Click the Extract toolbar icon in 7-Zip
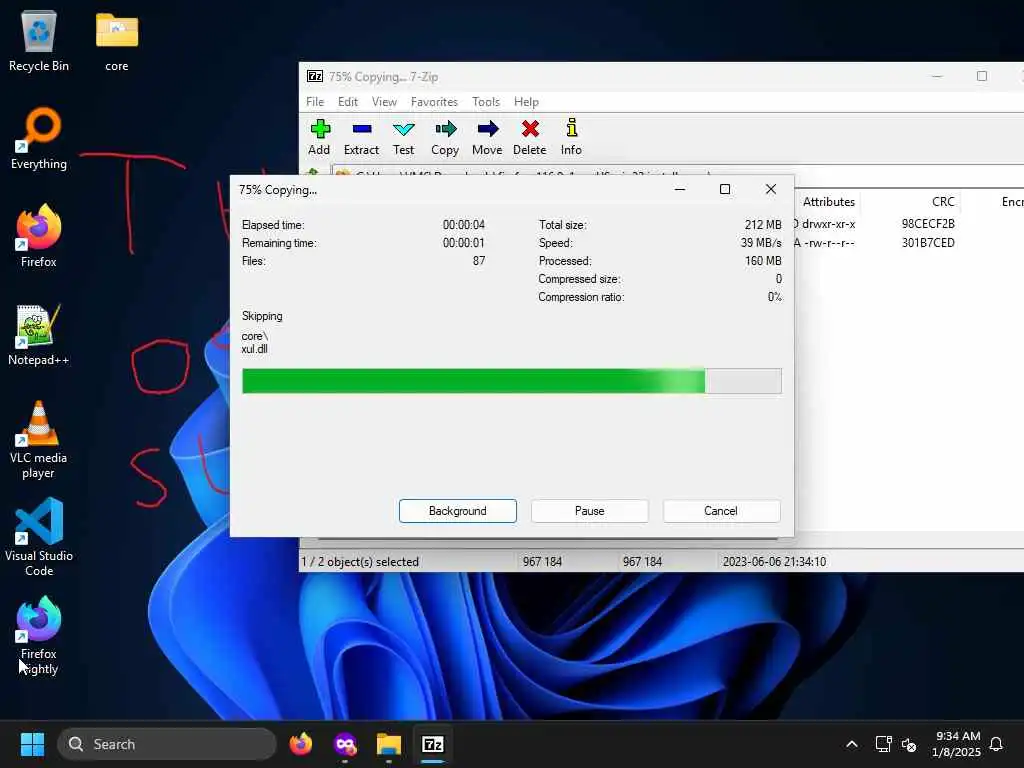This screenshot has height=768, width=1024. 361,137
